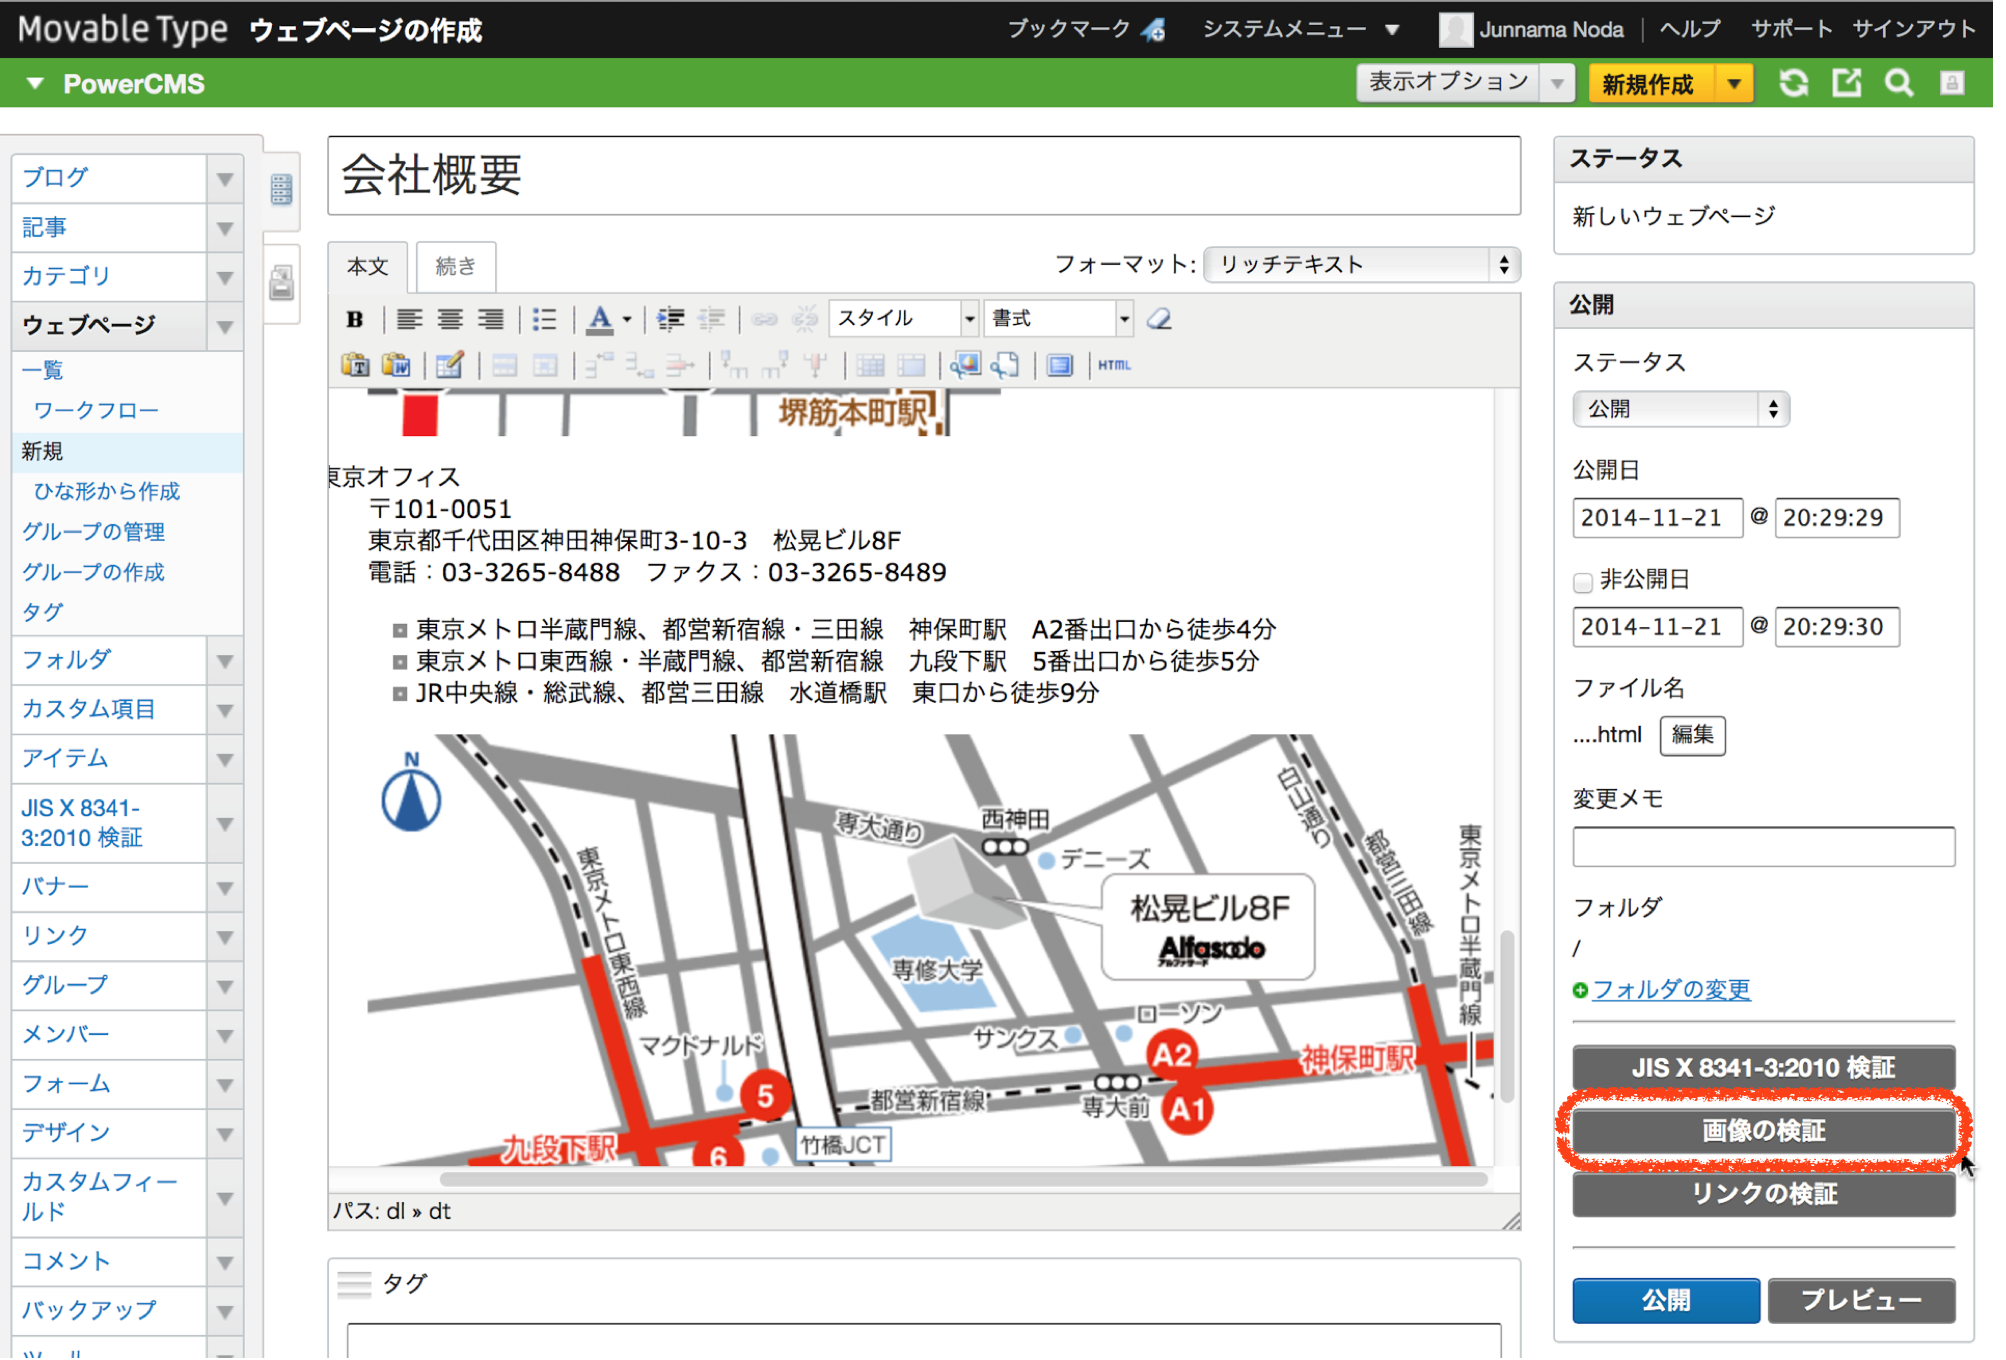This screenshot has height=1360, width=2006.
Task: Open the システムメニュー dropdown
Action: (x=1300, y=30)
